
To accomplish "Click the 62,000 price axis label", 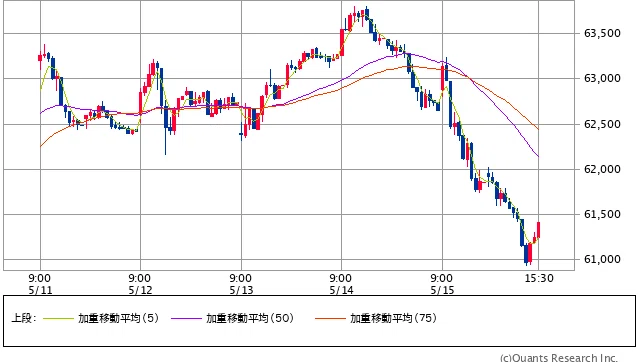I will coord(602,169).
